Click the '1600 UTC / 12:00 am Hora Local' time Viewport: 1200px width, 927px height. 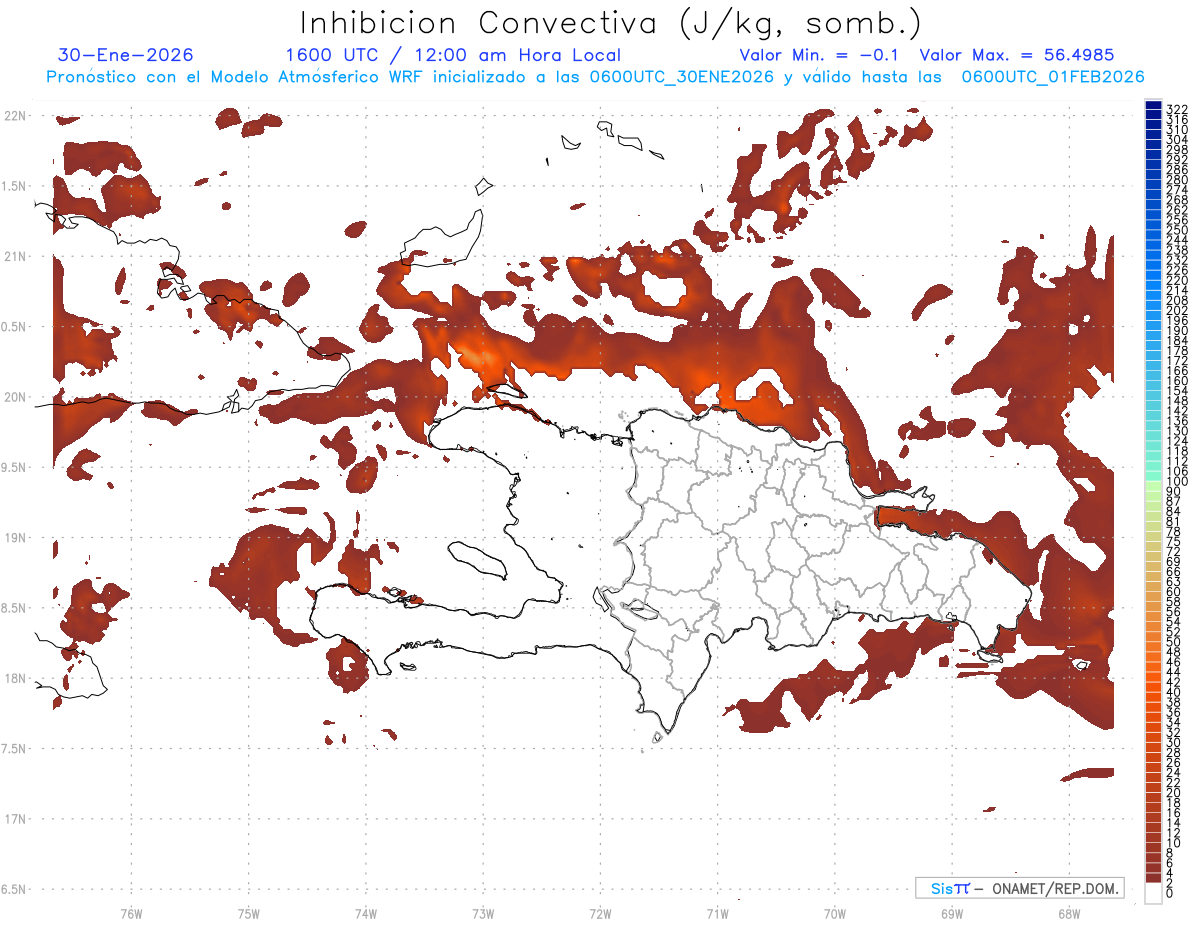(453, 56)
